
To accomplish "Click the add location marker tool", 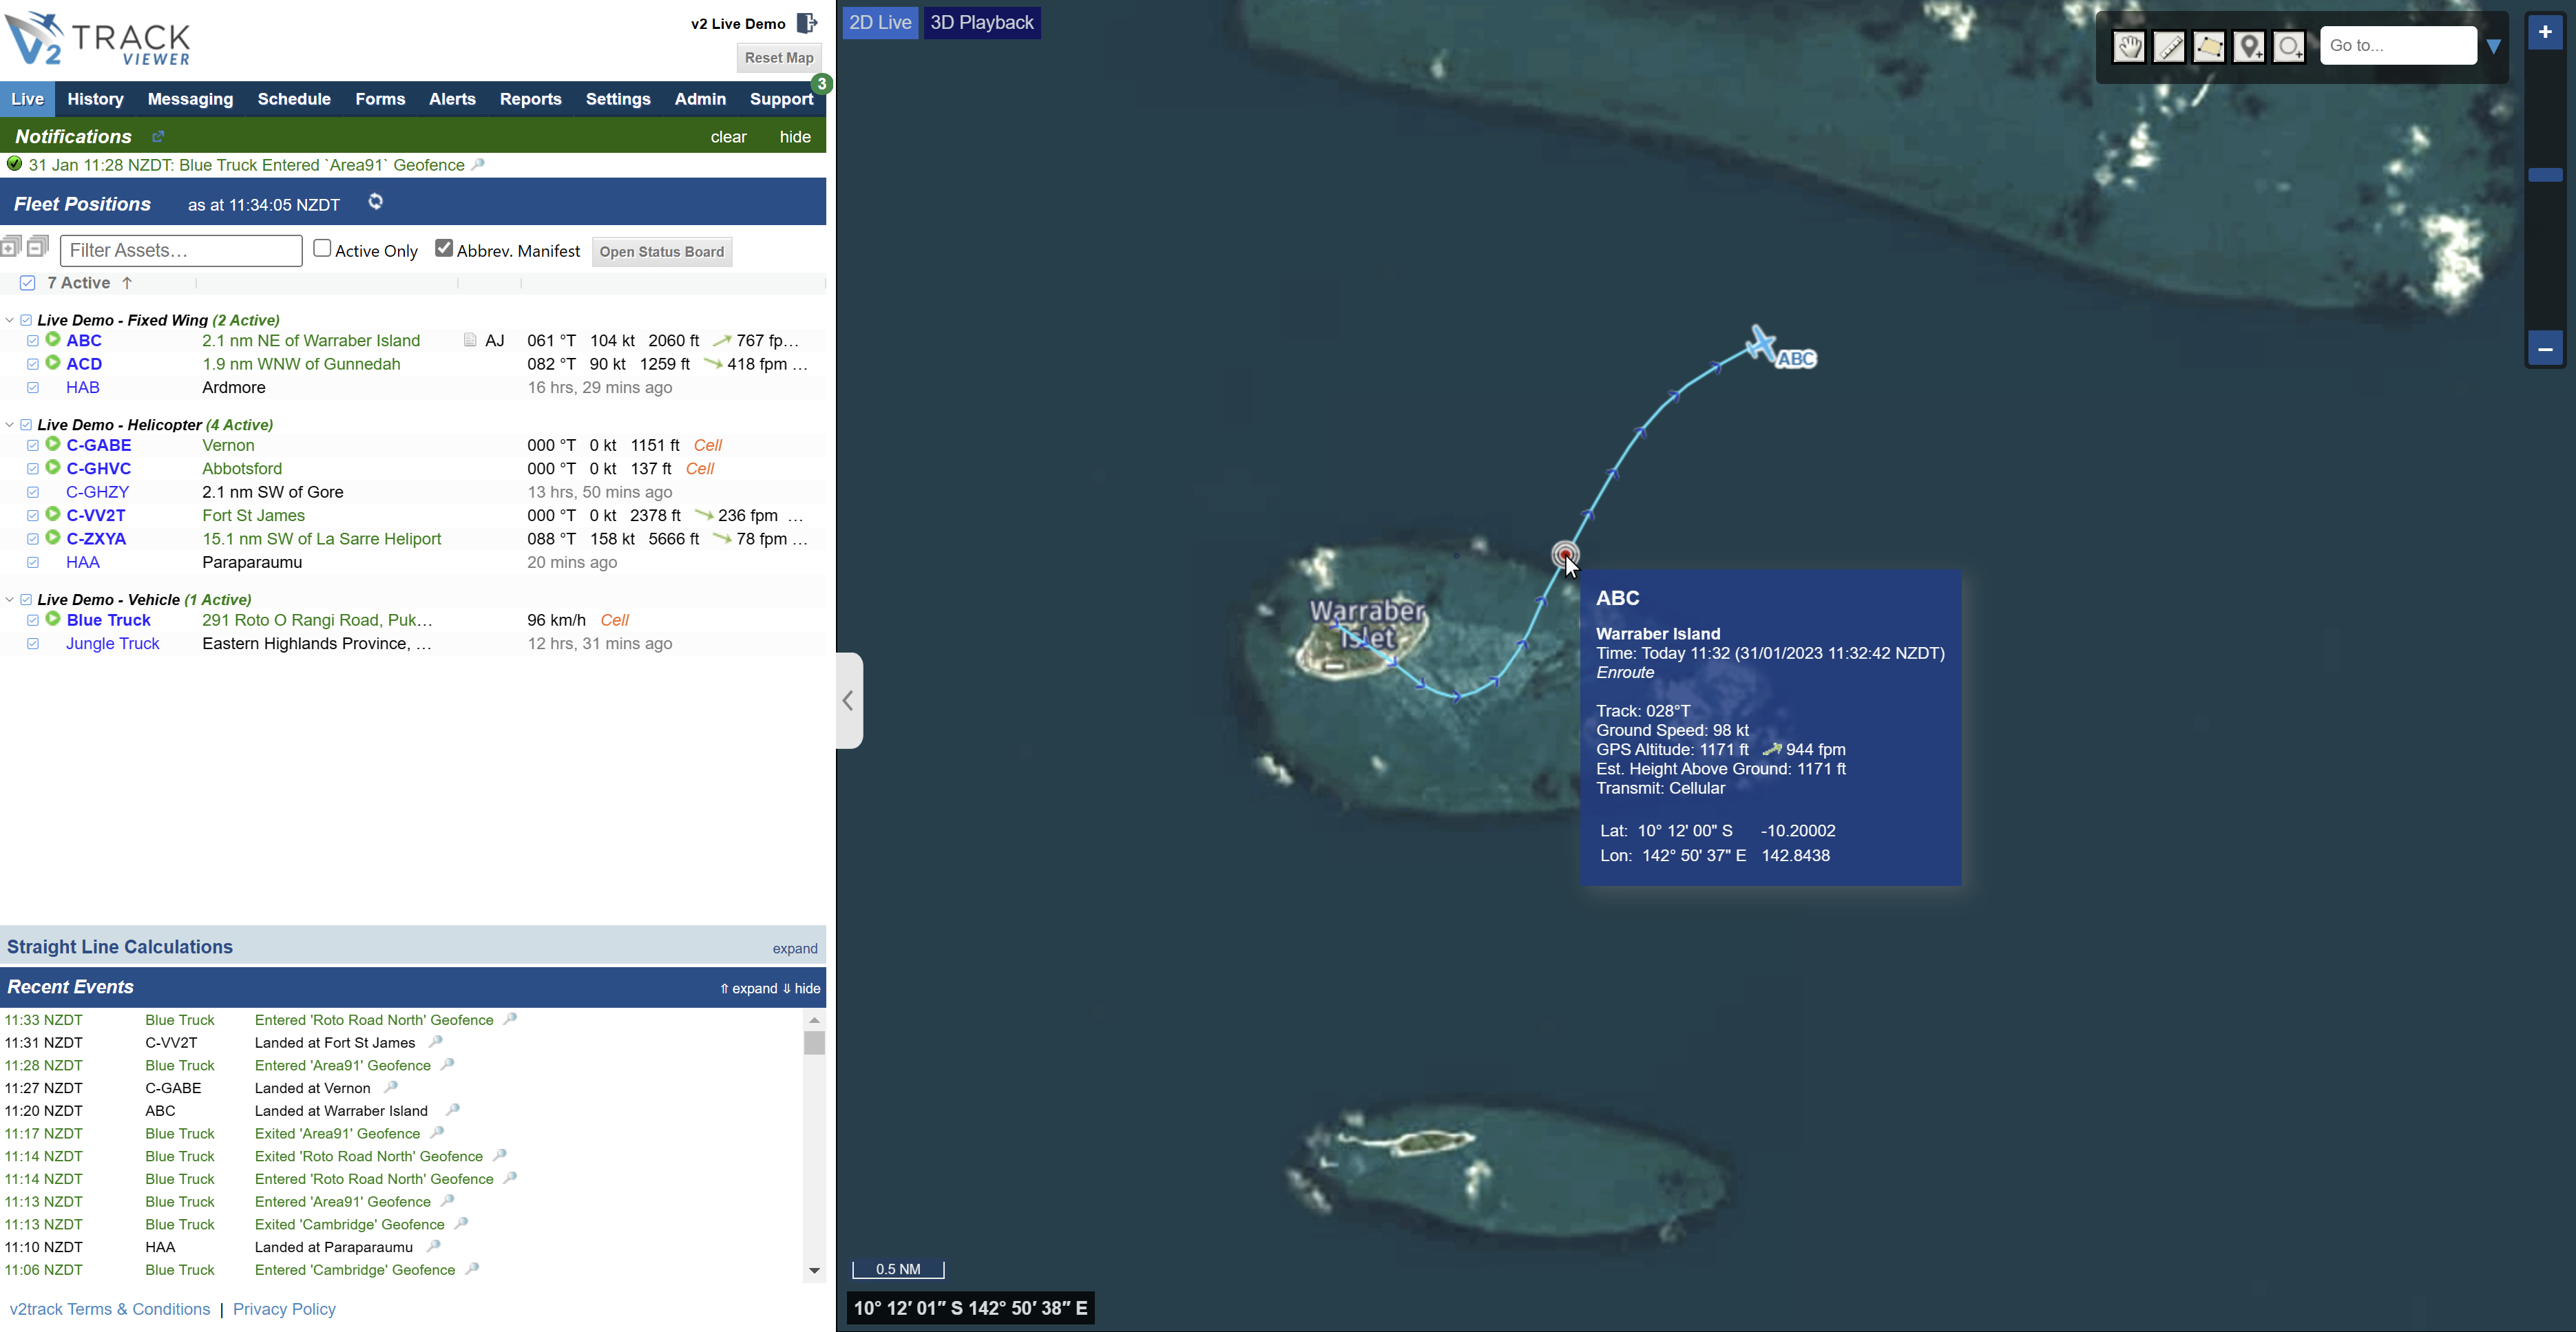I will [2249, 46].
